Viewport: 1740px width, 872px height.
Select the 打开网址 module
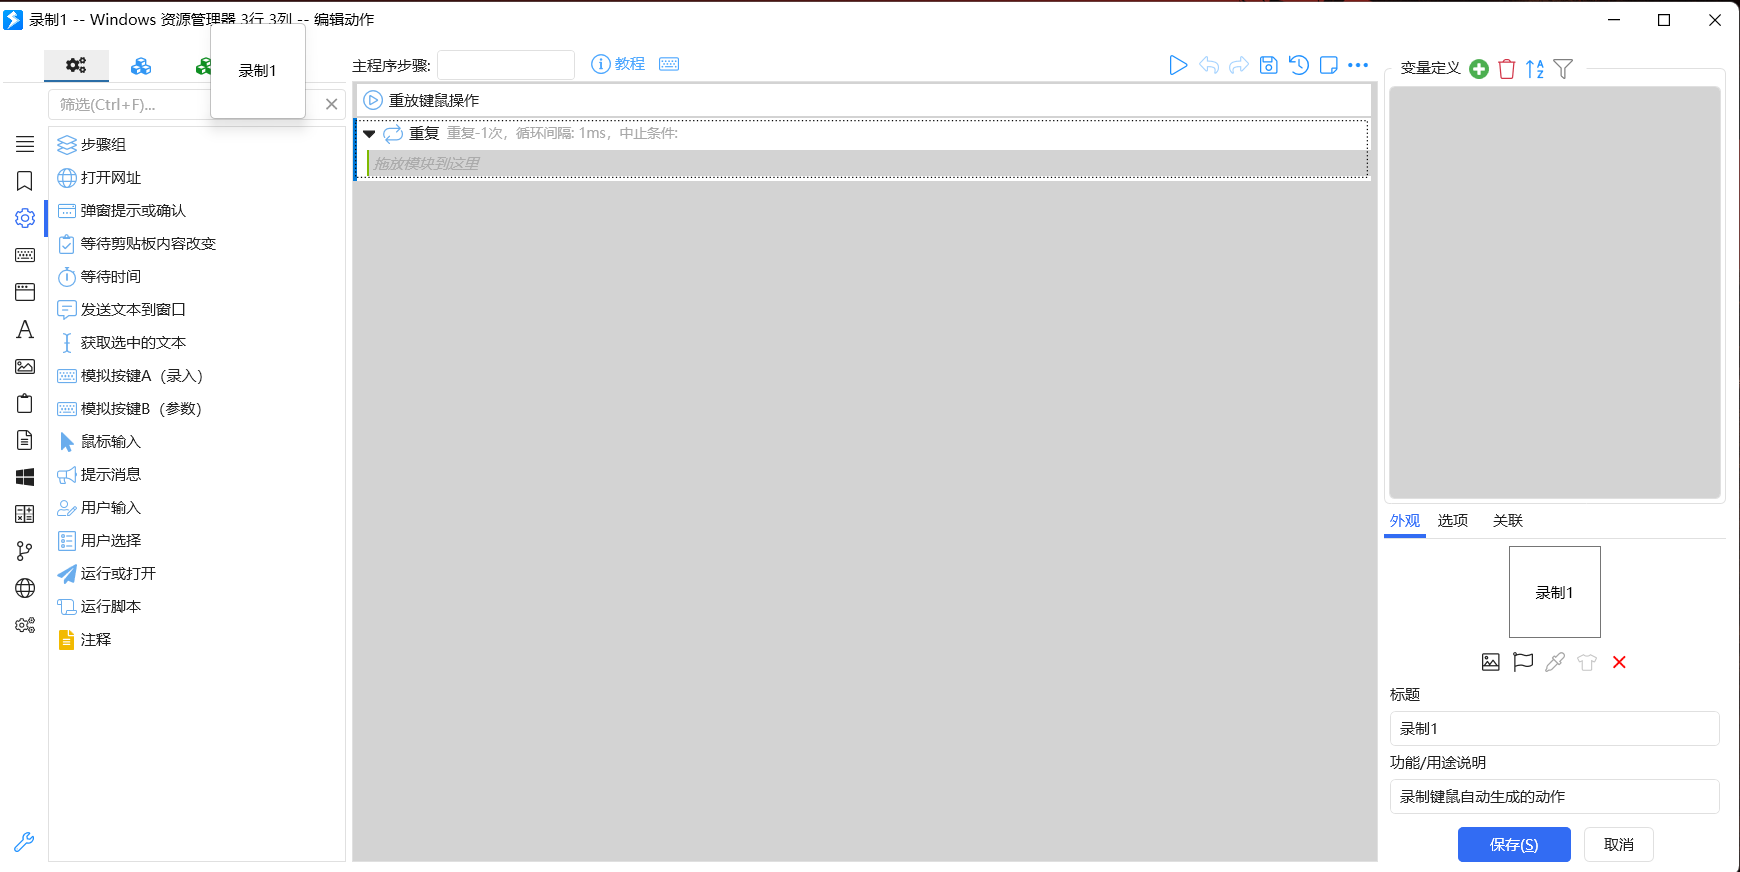point(196,178)
